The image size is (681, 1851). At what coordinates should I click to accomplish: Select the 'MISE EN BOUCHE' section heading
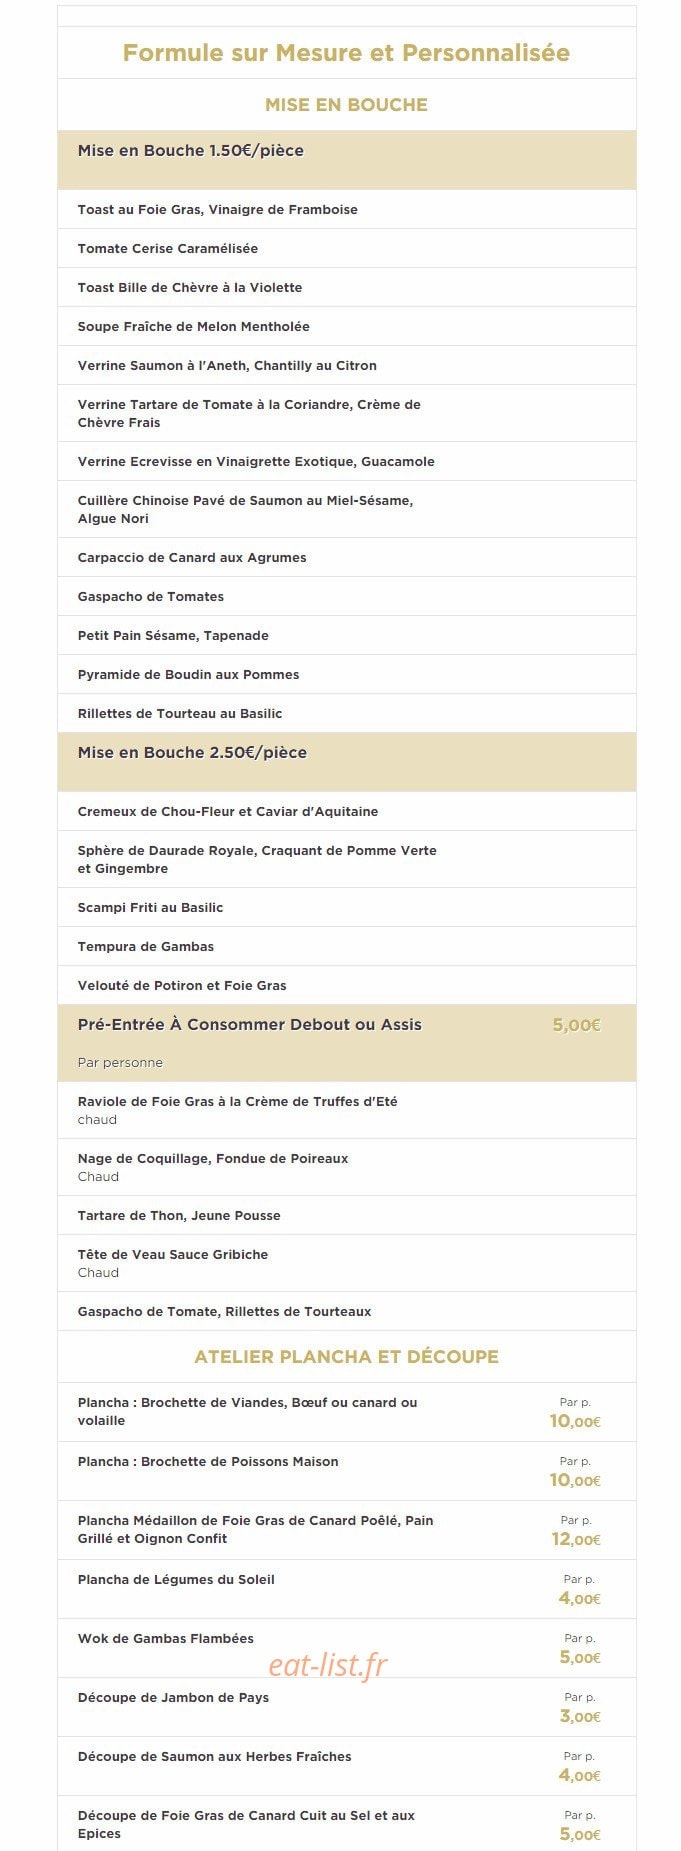(346, 105)
